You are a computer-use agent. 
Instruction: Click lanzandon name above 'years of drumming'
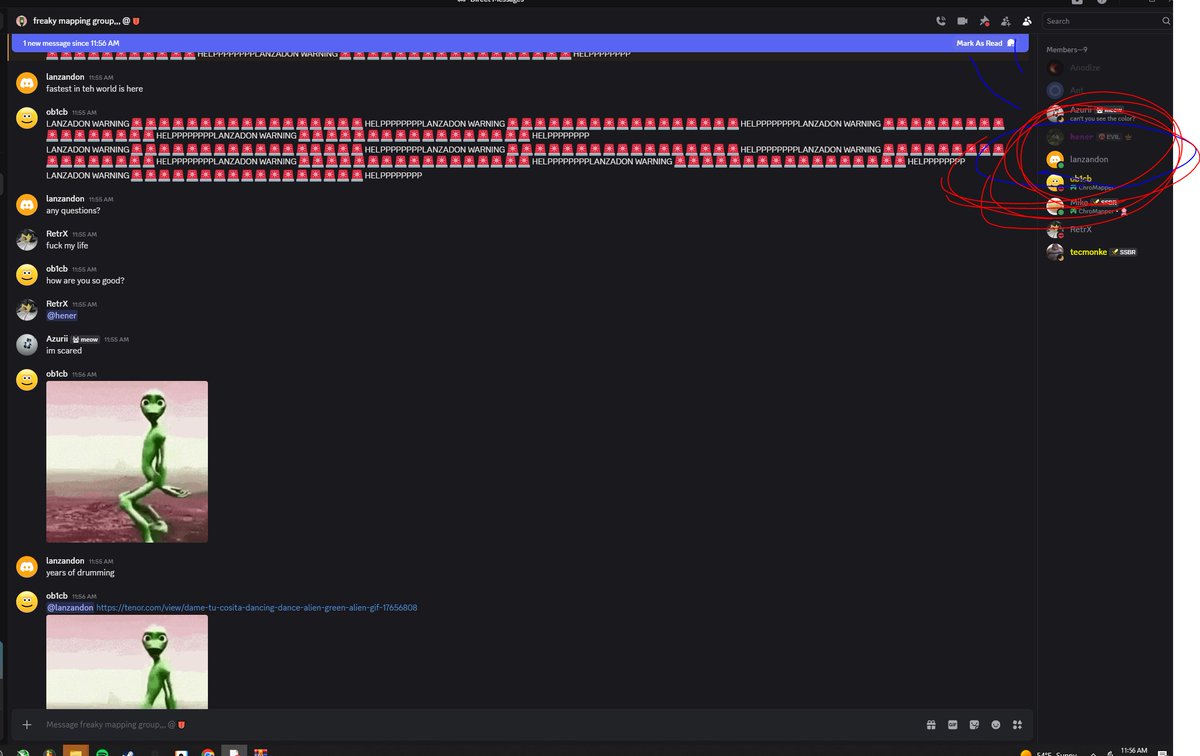(65, 561)
